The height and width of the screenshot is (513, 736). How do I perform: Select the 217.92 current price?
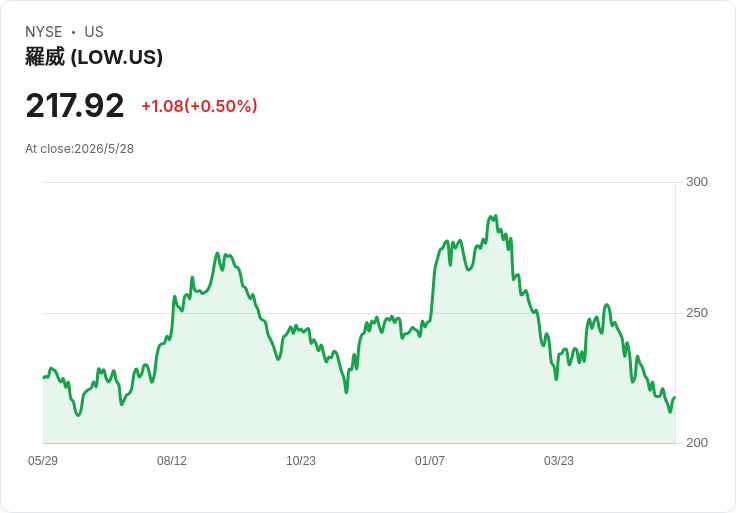(x=75, y=106)
